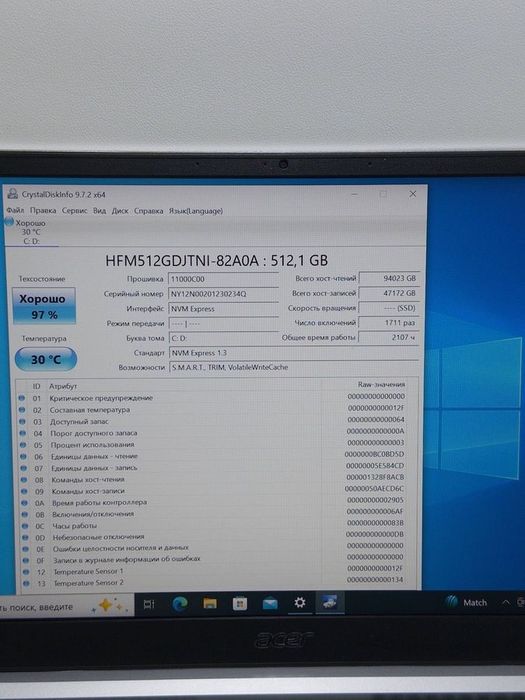Click the Raw-значения column header
The height and width of the screenshot is (700, 525).
coord(381,384)
